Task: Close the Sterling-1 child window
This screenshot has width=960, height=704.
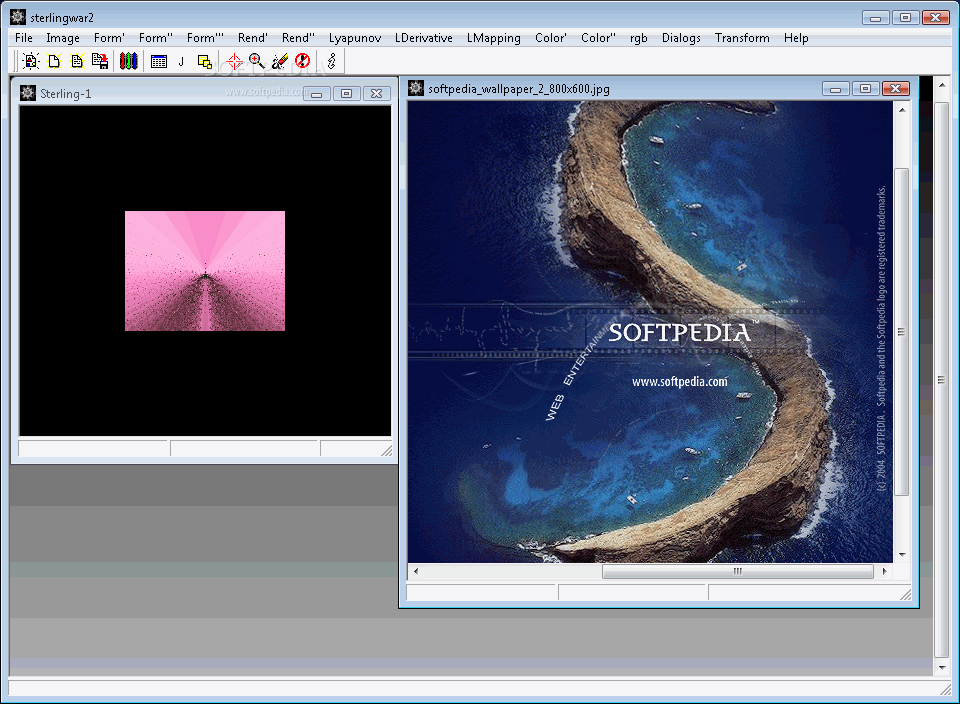Action: point(377,94)
